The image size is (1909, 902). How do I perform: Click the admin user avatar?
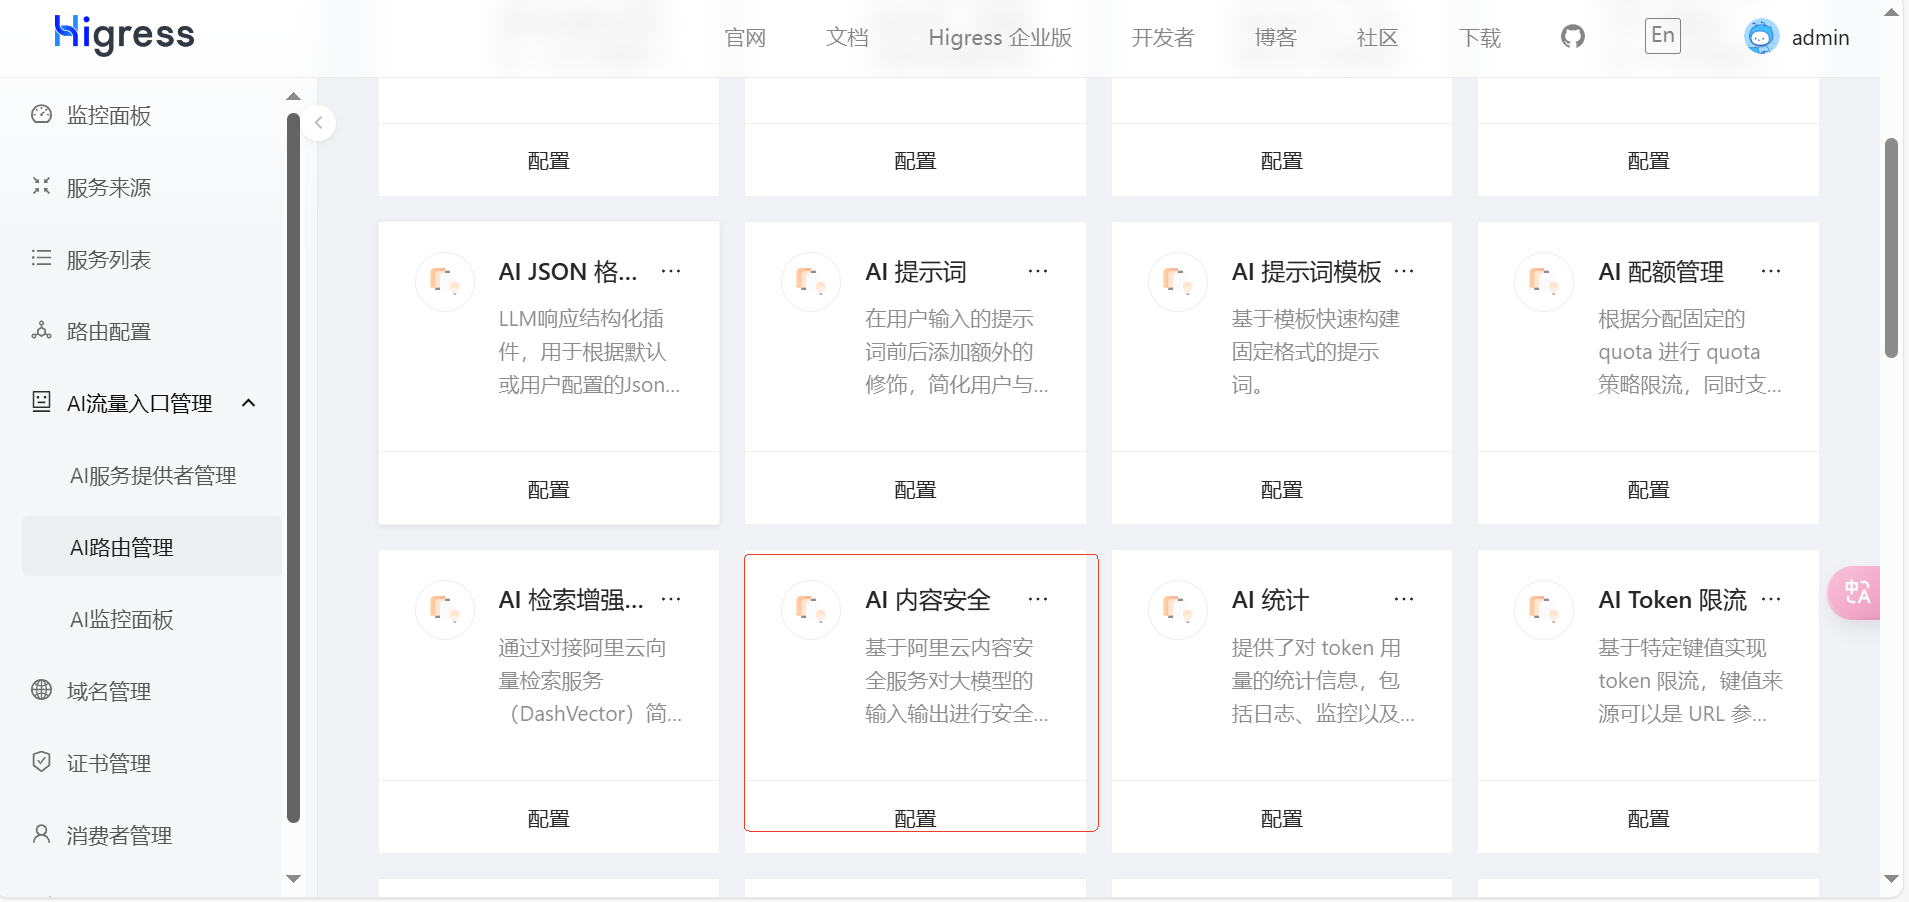point(1761,37)
